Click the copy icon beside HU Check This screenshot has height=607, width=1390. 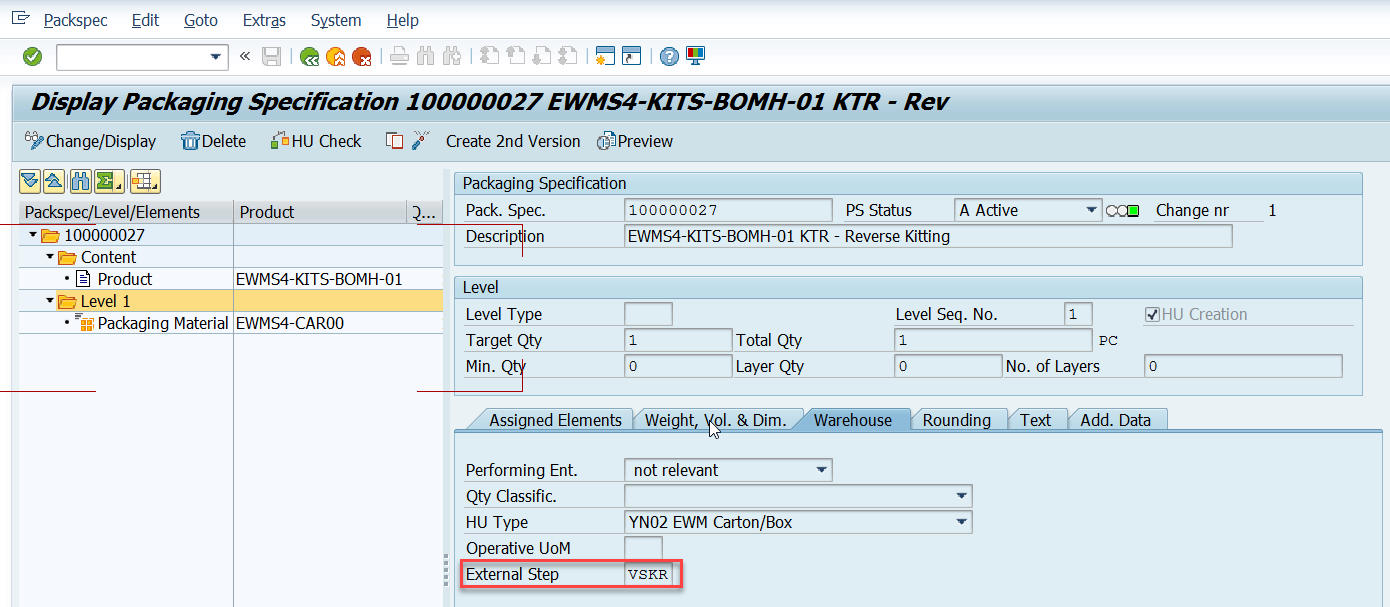click(395, 141)
